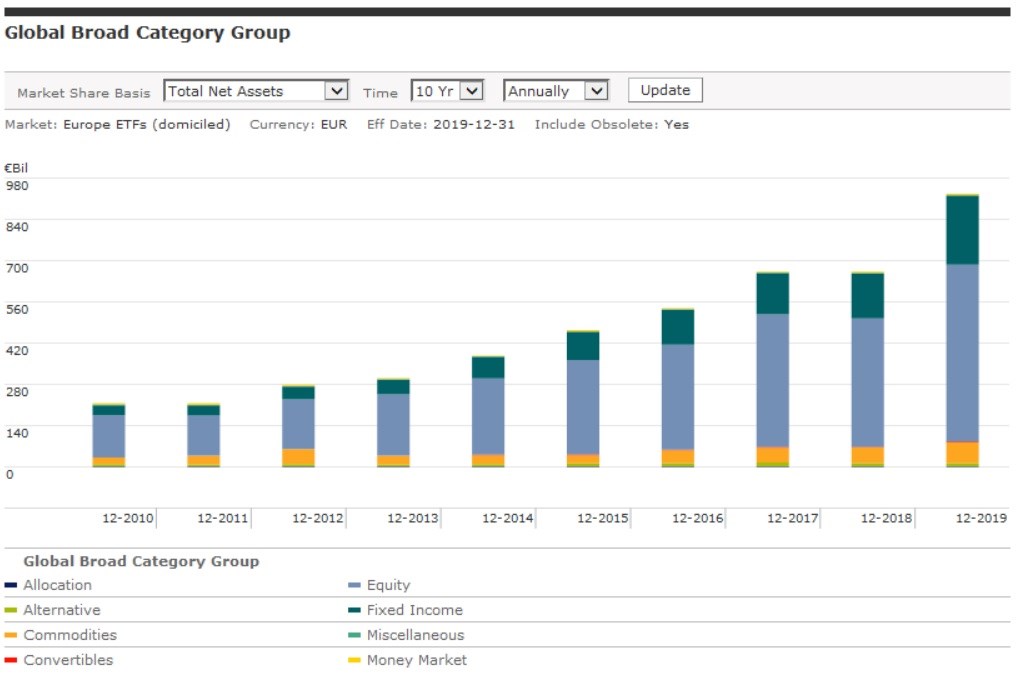Viewport: 1033px width, 677px height.
Task: Select the Miscellaneous legend entry
Action: click(x=415, y=635)
